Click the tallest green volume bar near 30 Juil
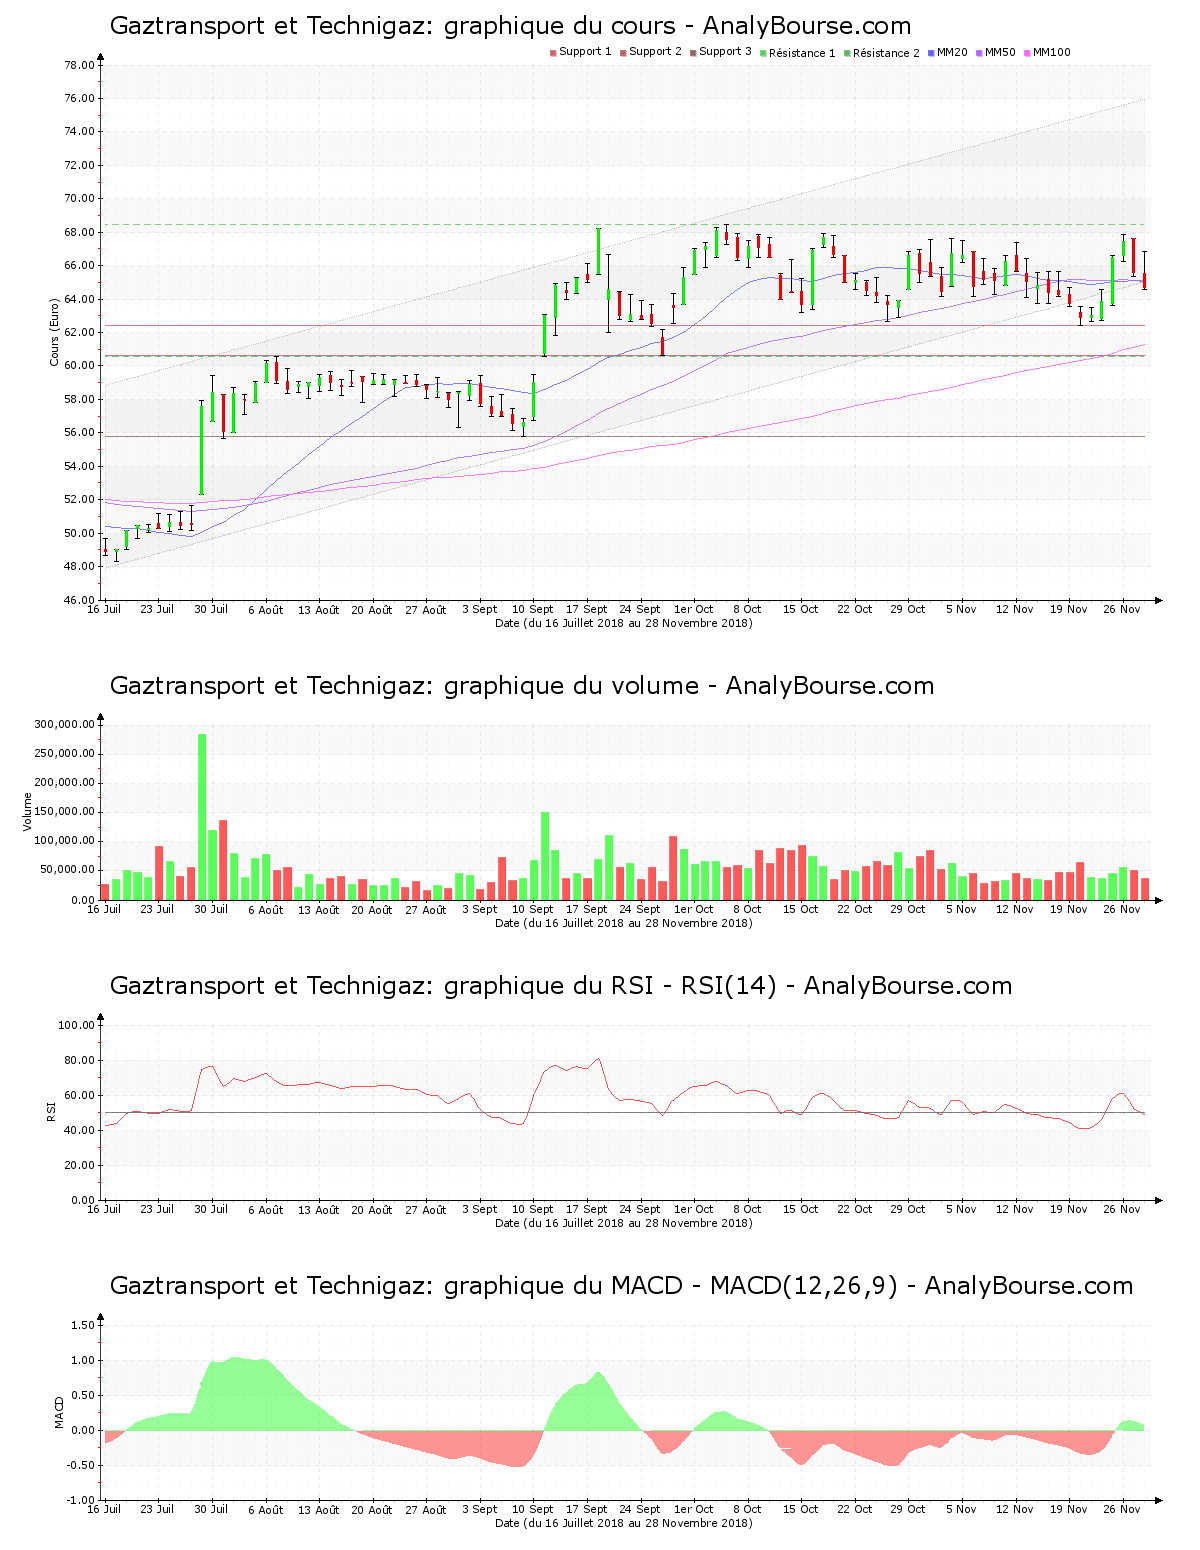 coord(202,817)
